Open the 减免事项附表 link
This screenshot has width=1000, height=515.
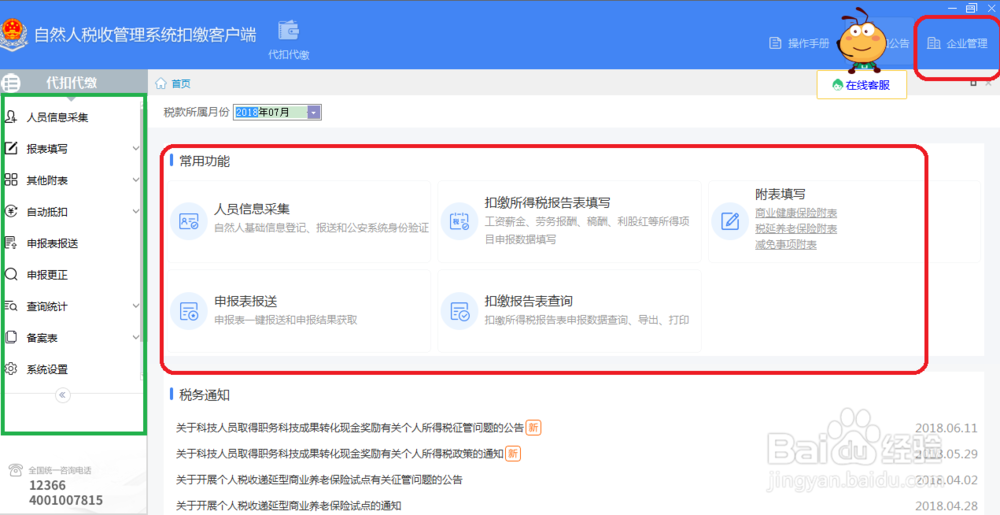click(x=786, y=245)
